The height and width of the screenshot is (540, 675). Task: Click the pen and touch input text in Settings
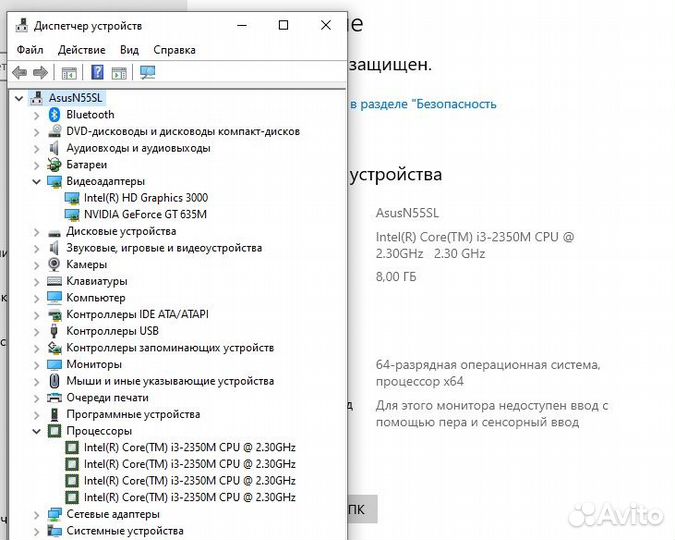(492, 414)
